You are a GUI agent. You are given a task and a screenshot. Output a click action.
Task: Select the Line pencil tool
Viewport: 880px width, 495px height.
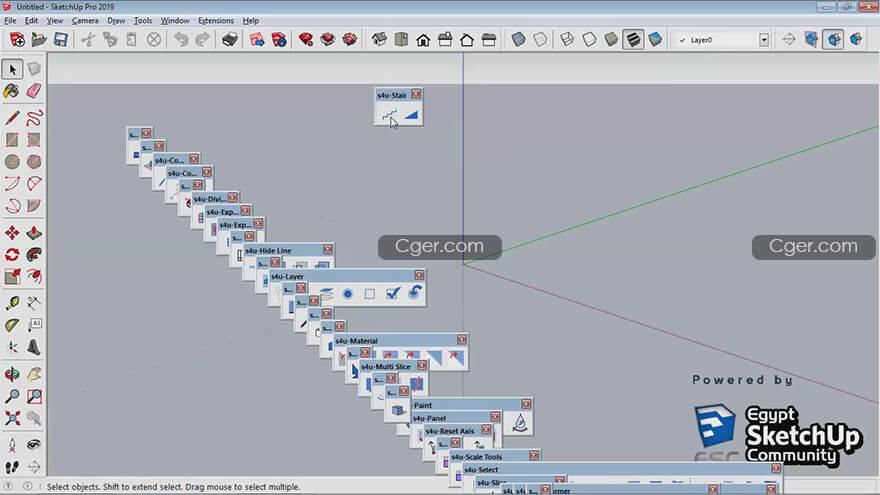[x=12, y=118]
